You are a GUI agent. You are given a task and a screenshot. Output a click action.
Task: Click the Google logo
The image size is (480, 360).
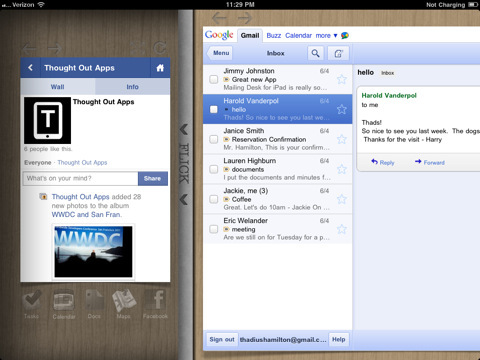pyautogui.click(x=219, y=35)
